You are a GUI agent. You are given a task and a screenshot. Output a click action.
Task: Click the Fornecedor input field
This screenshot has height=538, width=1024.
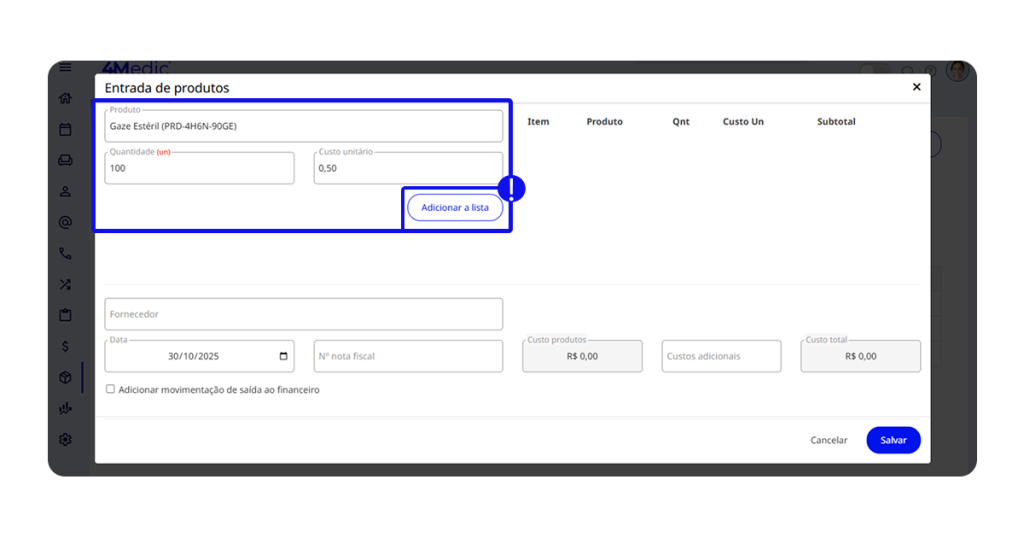[x=303, y=314]
